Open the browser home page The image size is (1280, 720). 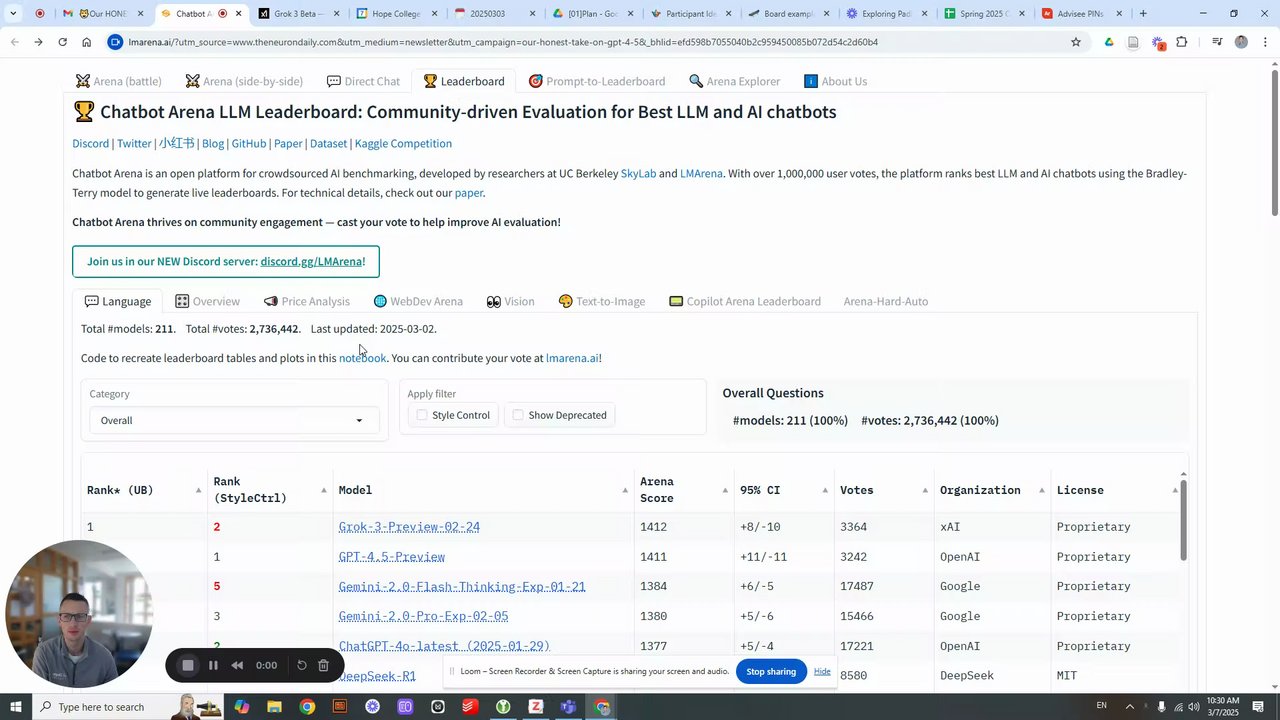(87, 42)
